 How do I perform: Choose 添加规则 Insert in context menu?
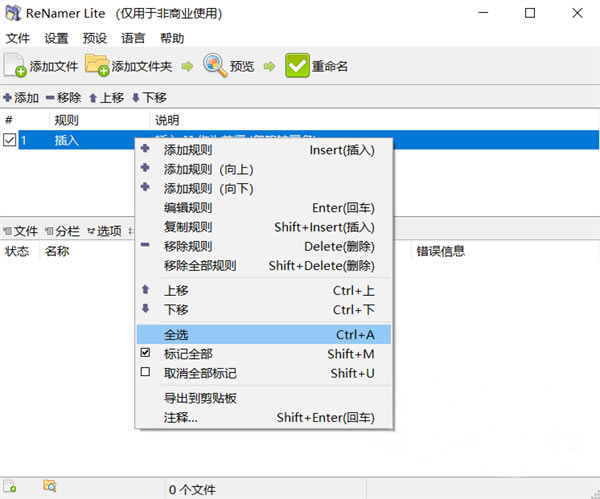point(264,150)
